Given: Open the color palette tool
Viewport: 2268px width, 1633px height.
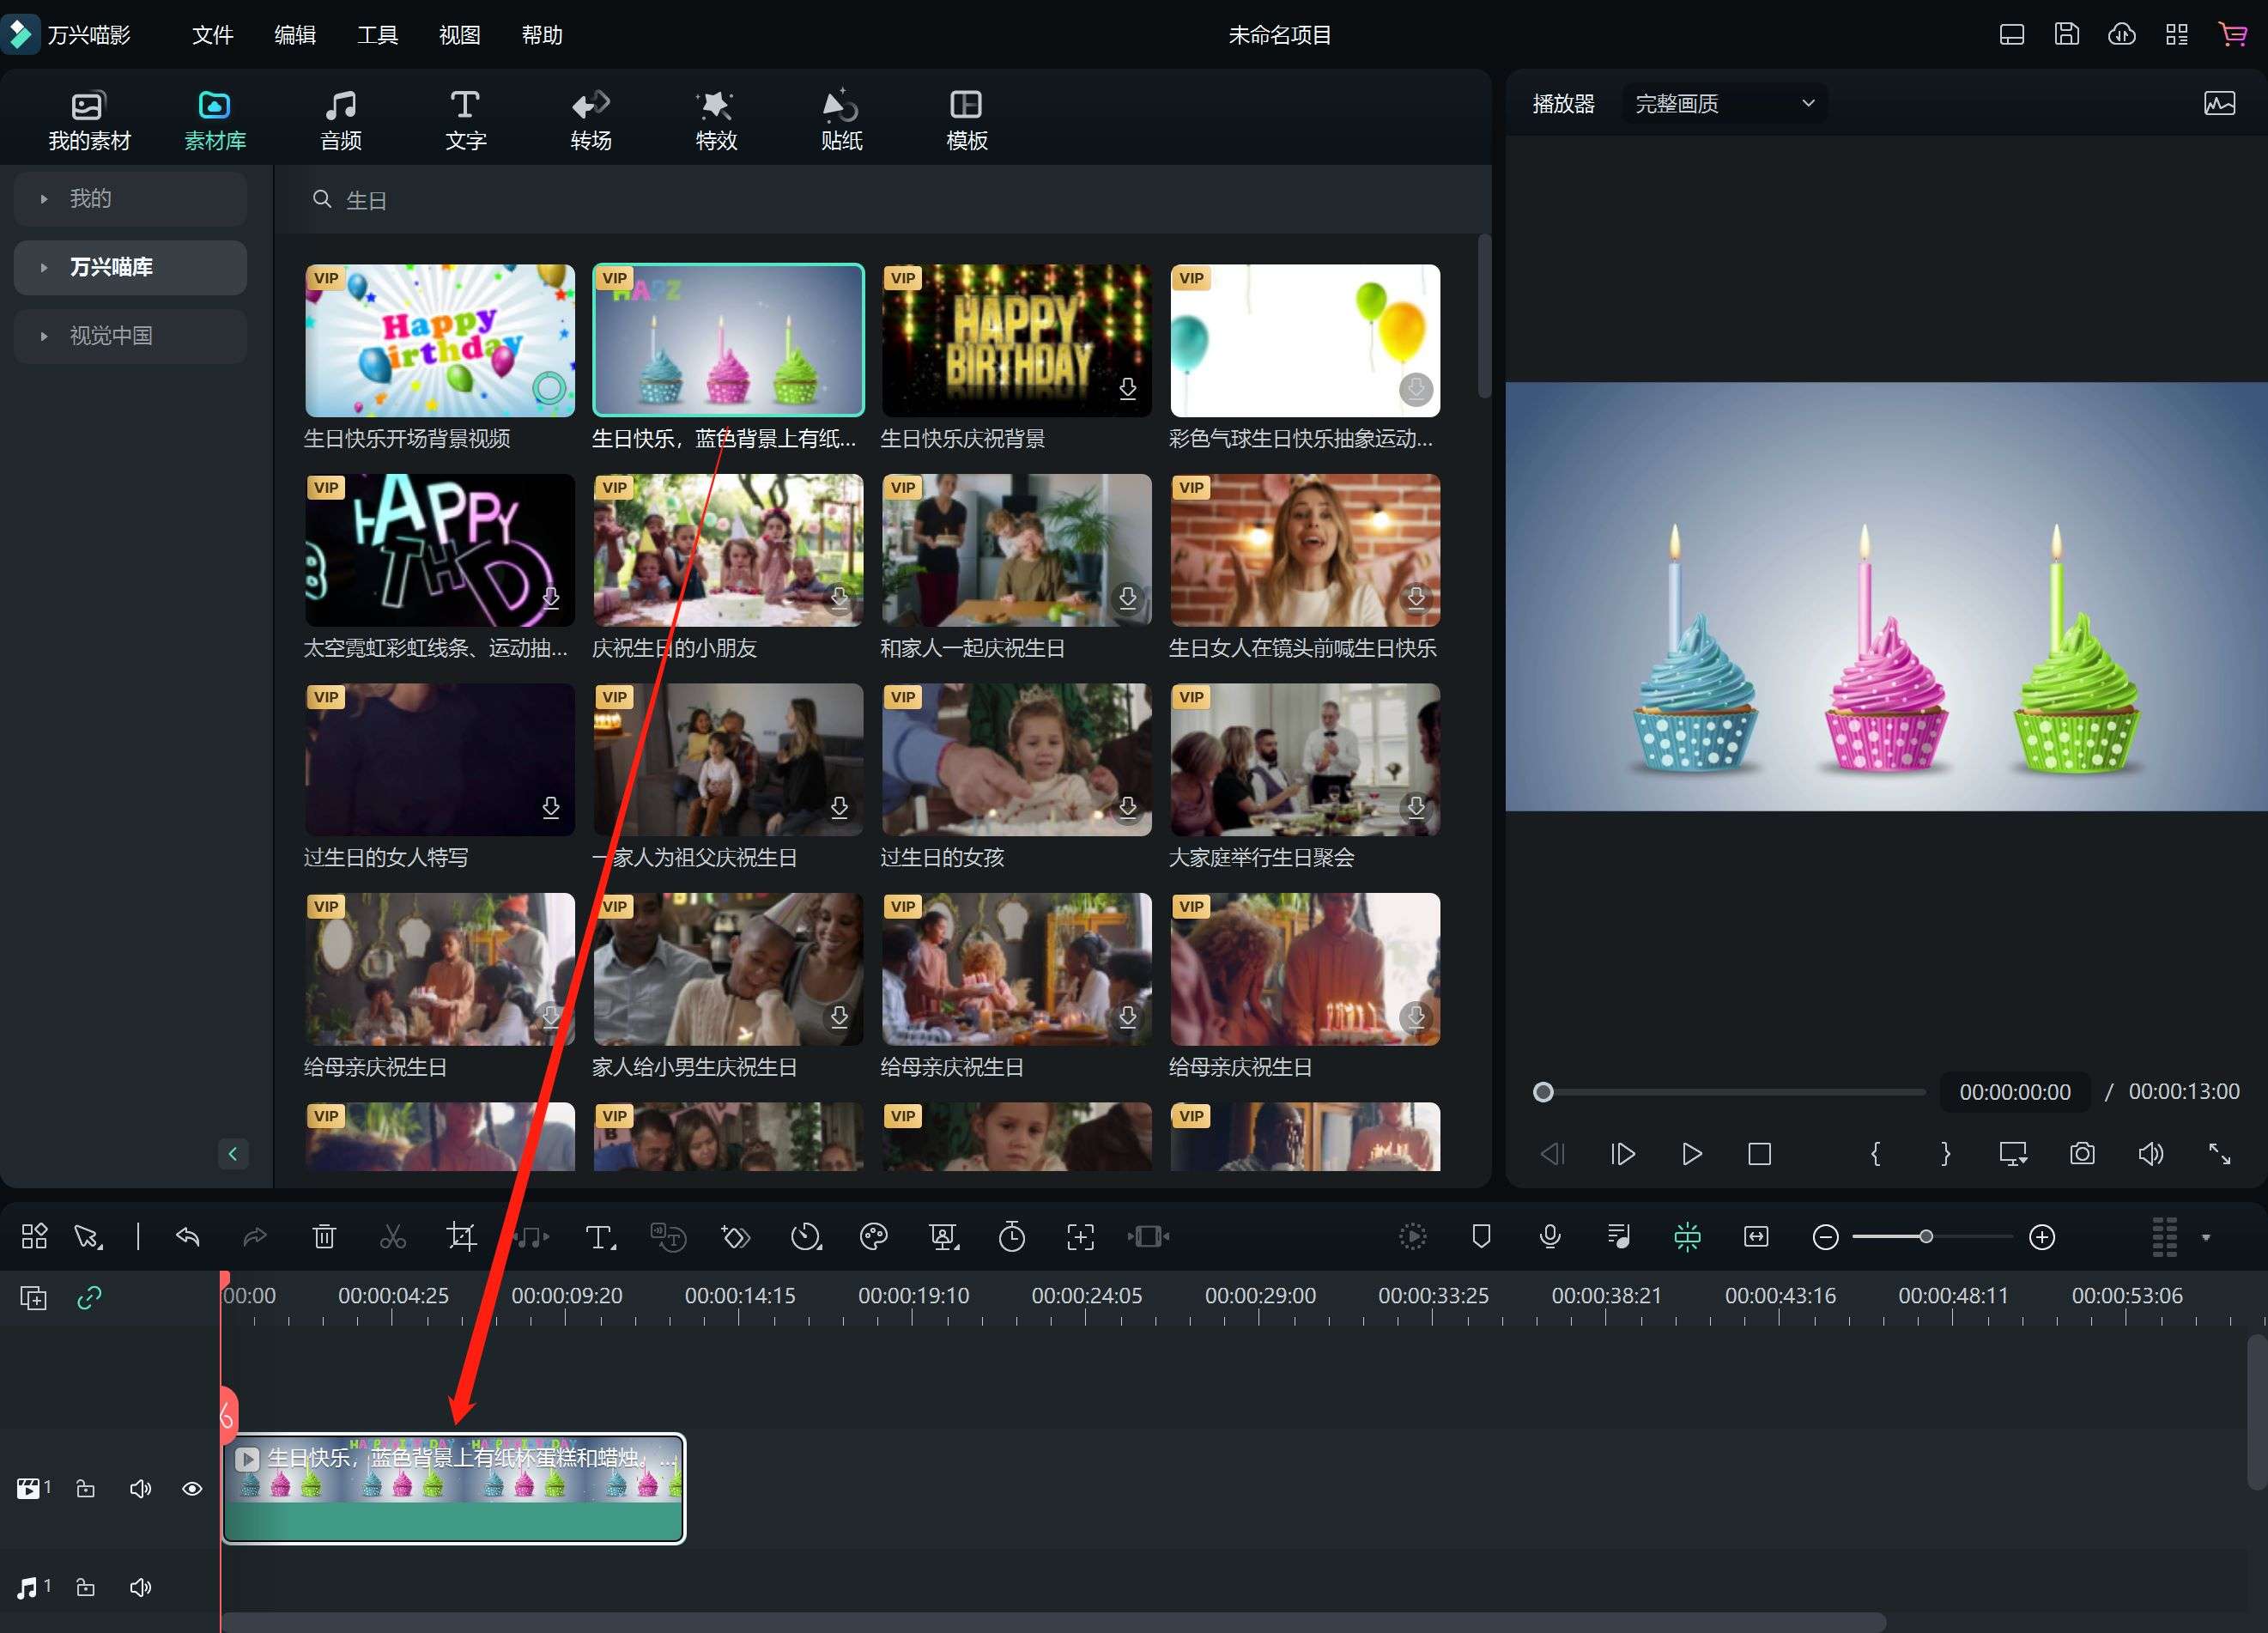Looking at the screenshot, I should point(873,1237).
